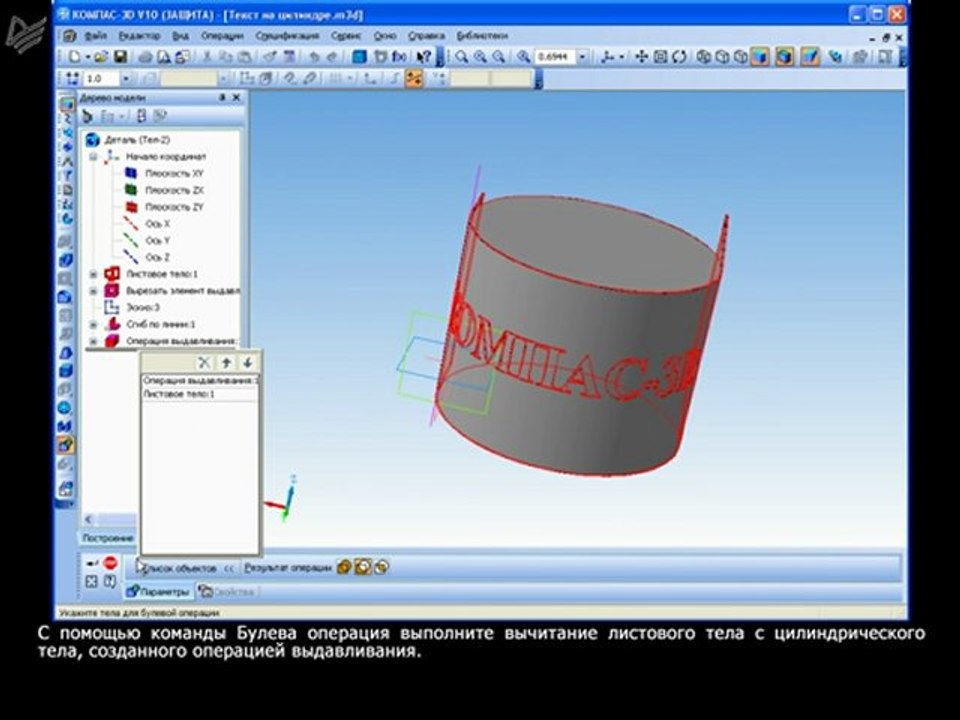
Task: Open the Сервис menu
Action: tap(347, 36)
